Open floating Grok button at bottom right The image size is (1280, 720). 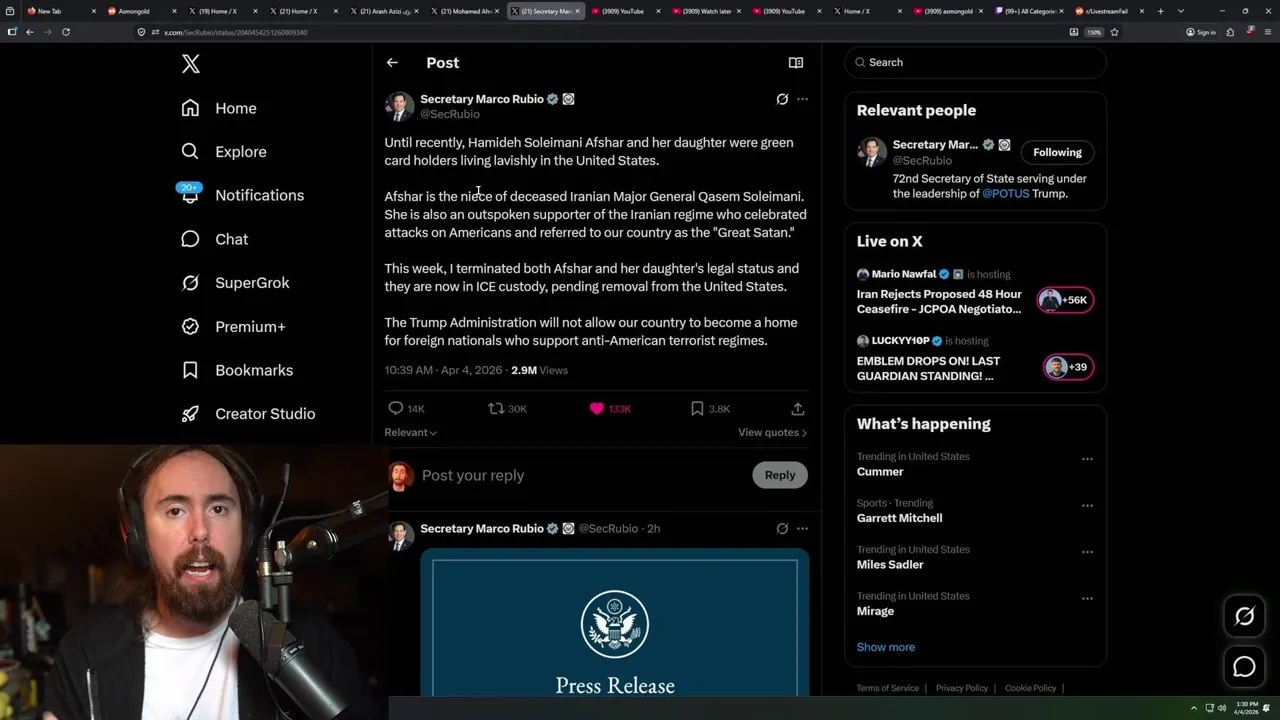[1244, 616]
